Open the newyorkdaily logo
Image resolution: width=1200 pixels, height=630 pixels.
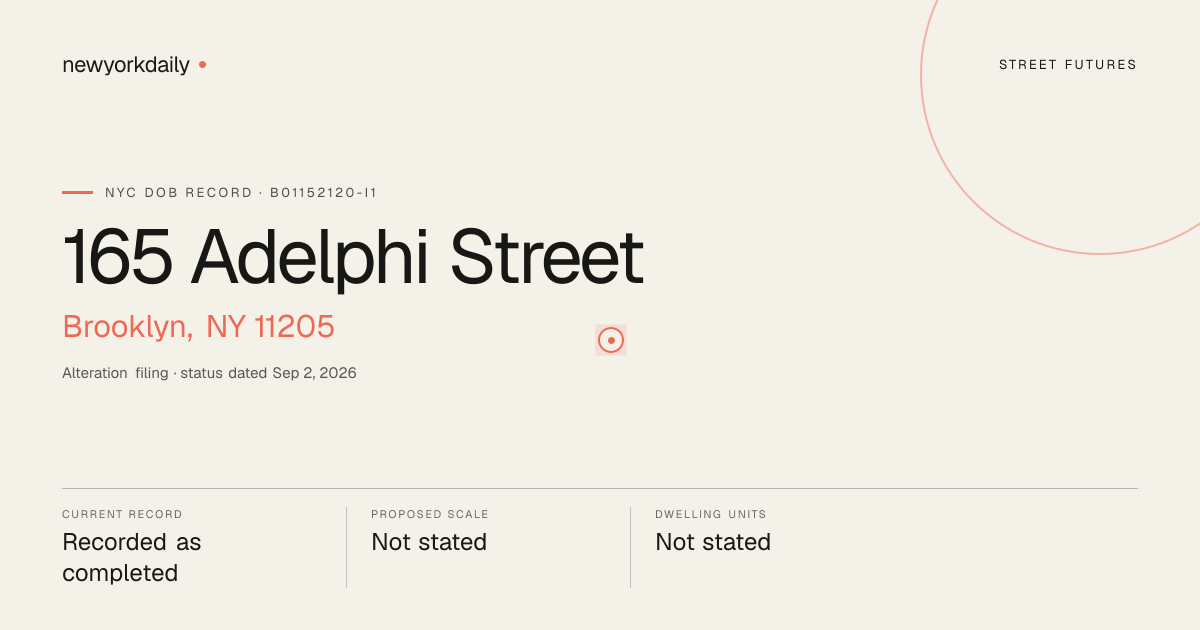[x=126, y=65]
